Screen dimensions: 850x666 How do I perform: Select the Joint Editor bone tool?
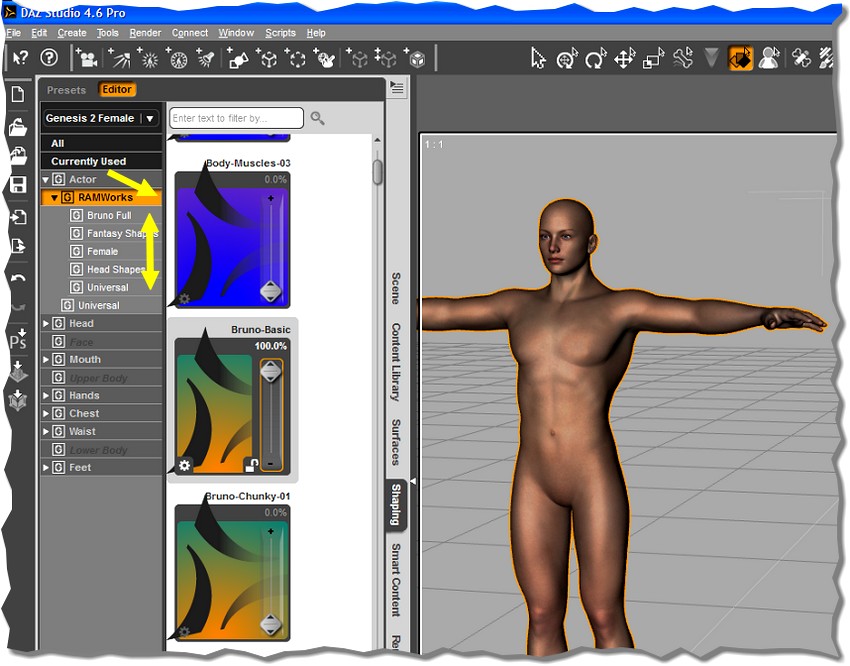801,58
